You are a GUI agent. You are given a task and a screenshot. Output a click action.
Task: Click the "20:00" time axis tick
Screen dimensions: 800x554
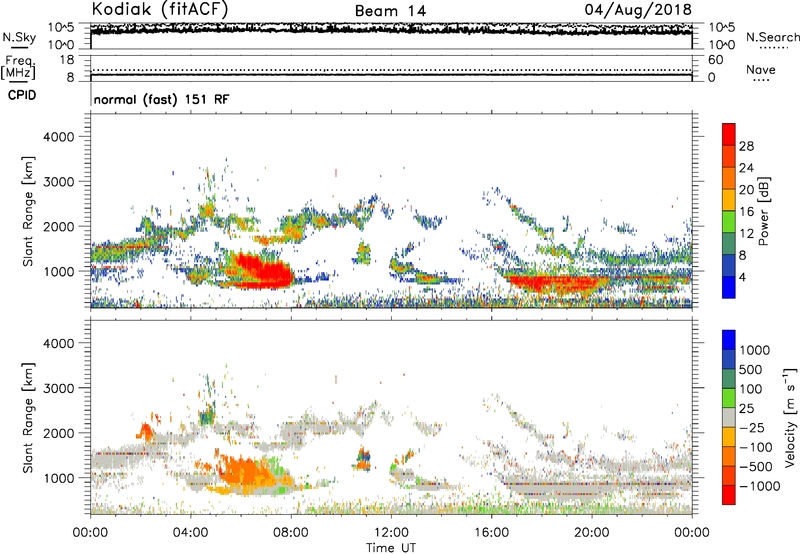click(591, 533)
